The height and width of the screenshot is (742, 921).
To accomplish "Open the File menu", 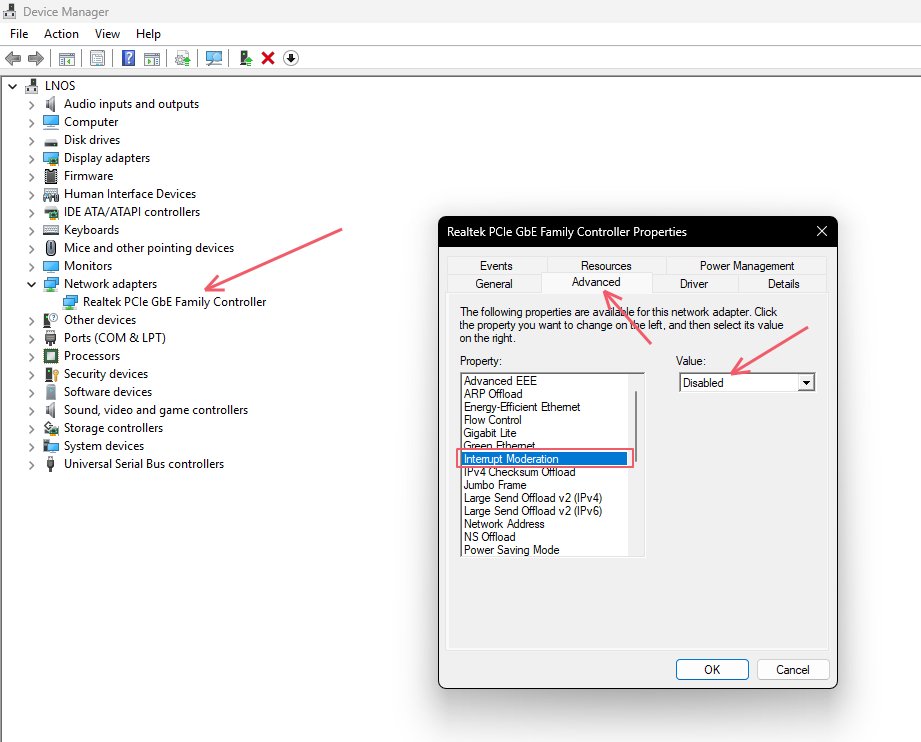I will pos(19,34).
